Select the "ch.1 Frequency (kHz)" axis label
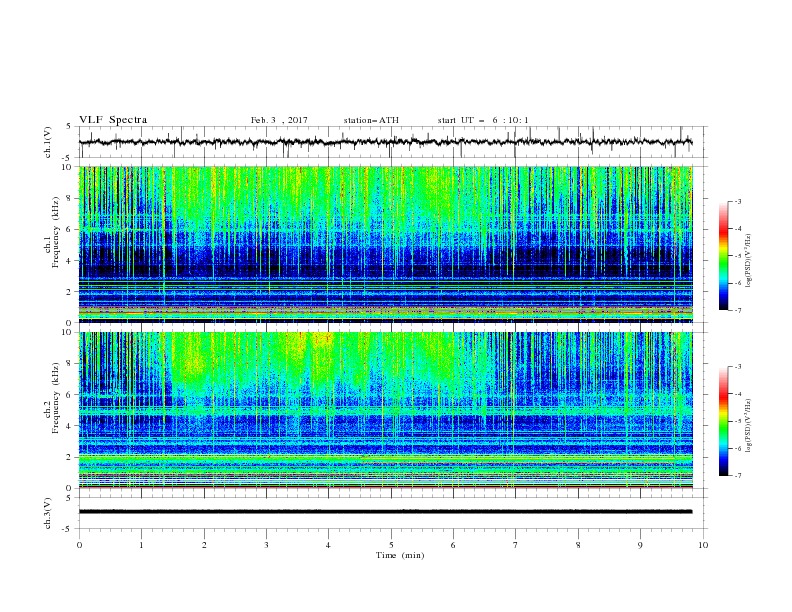The image size is (792, 612). click(52, 233)
